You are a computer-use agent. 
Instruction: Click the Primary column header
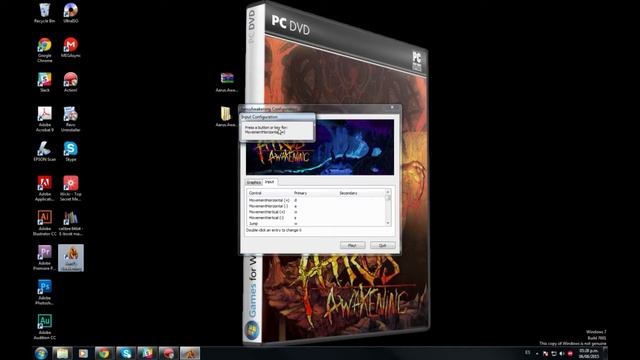pos(315,193)
